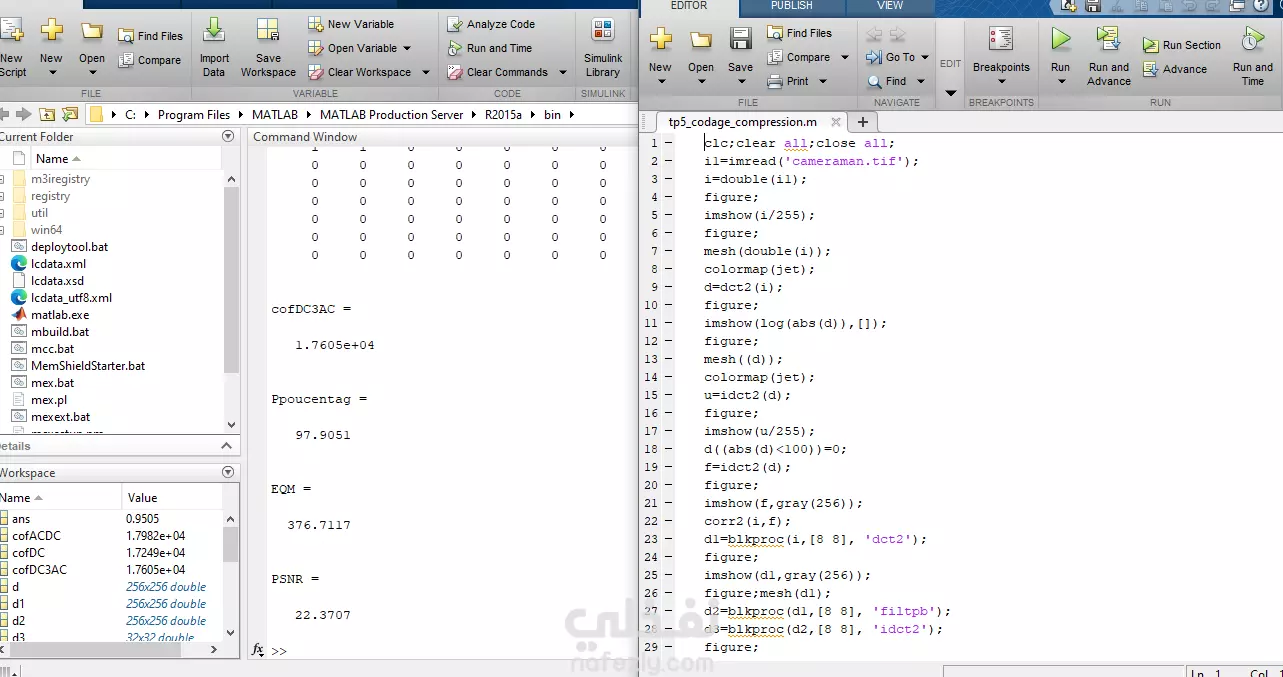The image size is (1283, 677).
Task: Select deploytool.bat file
Action: click(x=69, y=247)
